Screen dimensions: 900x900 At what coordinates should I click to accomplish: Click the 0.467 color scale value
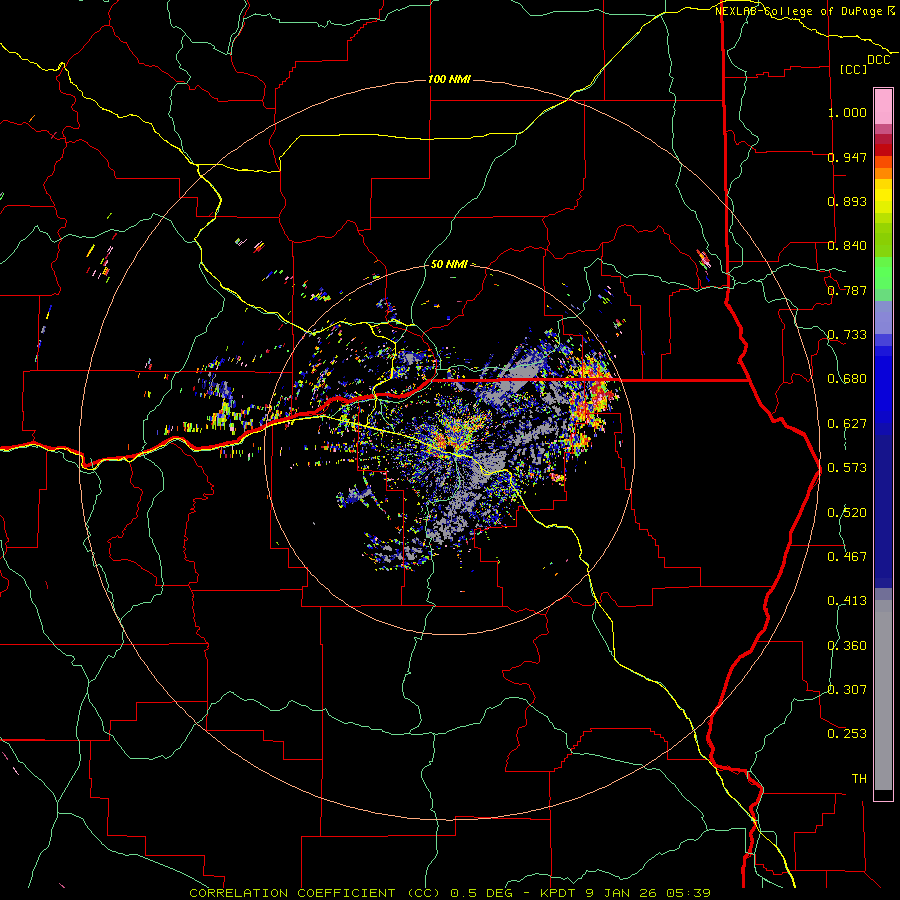click(847, 557)
